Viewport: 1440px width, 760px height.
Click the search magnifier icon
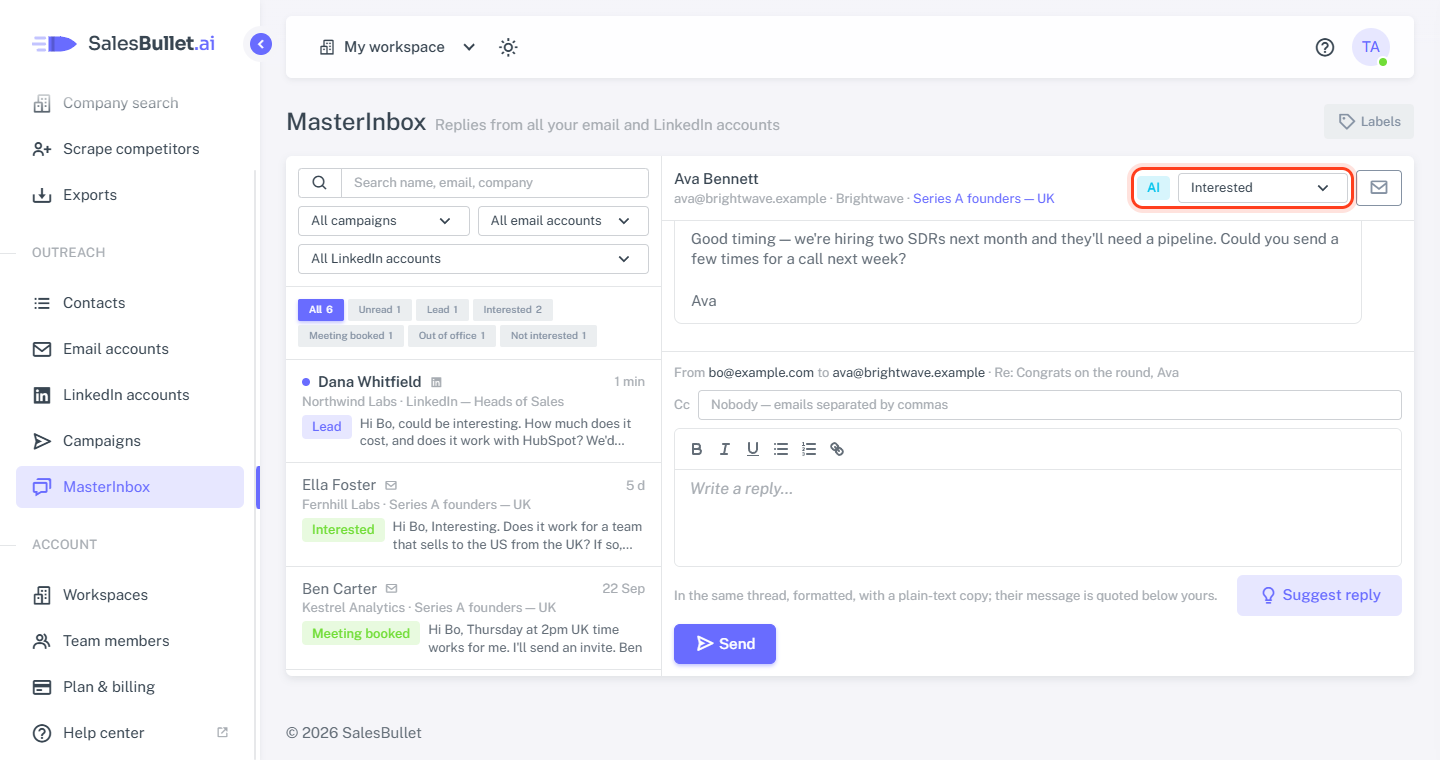click(320, 183)
